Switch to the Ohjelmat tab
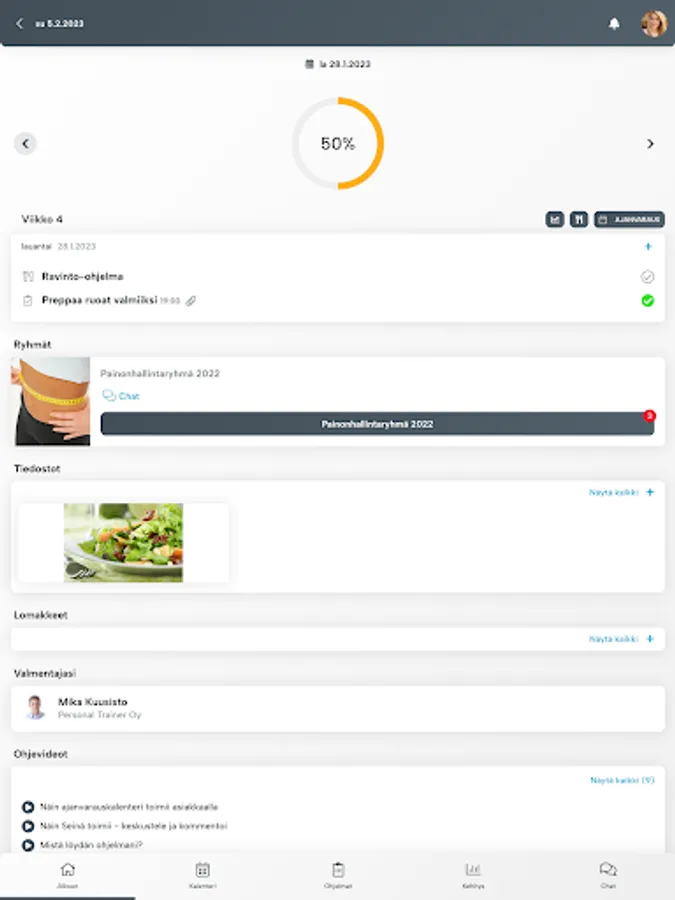Image resolution: width=675 pixels, height=900 pixels. 338,875
